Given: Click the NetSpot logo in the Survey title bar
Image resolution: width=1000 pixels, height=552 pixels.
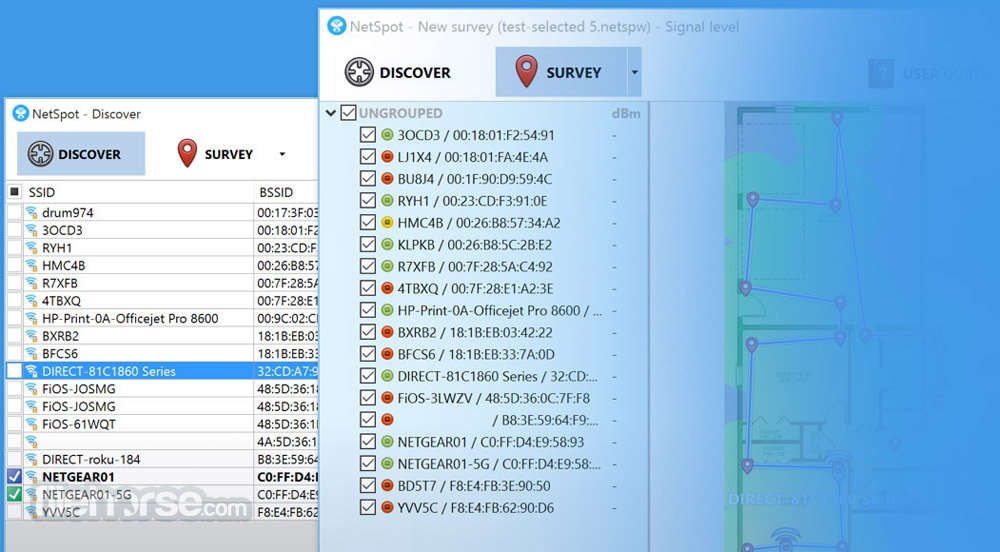Looking at the screenshot, I should click(x=336, y=26).
